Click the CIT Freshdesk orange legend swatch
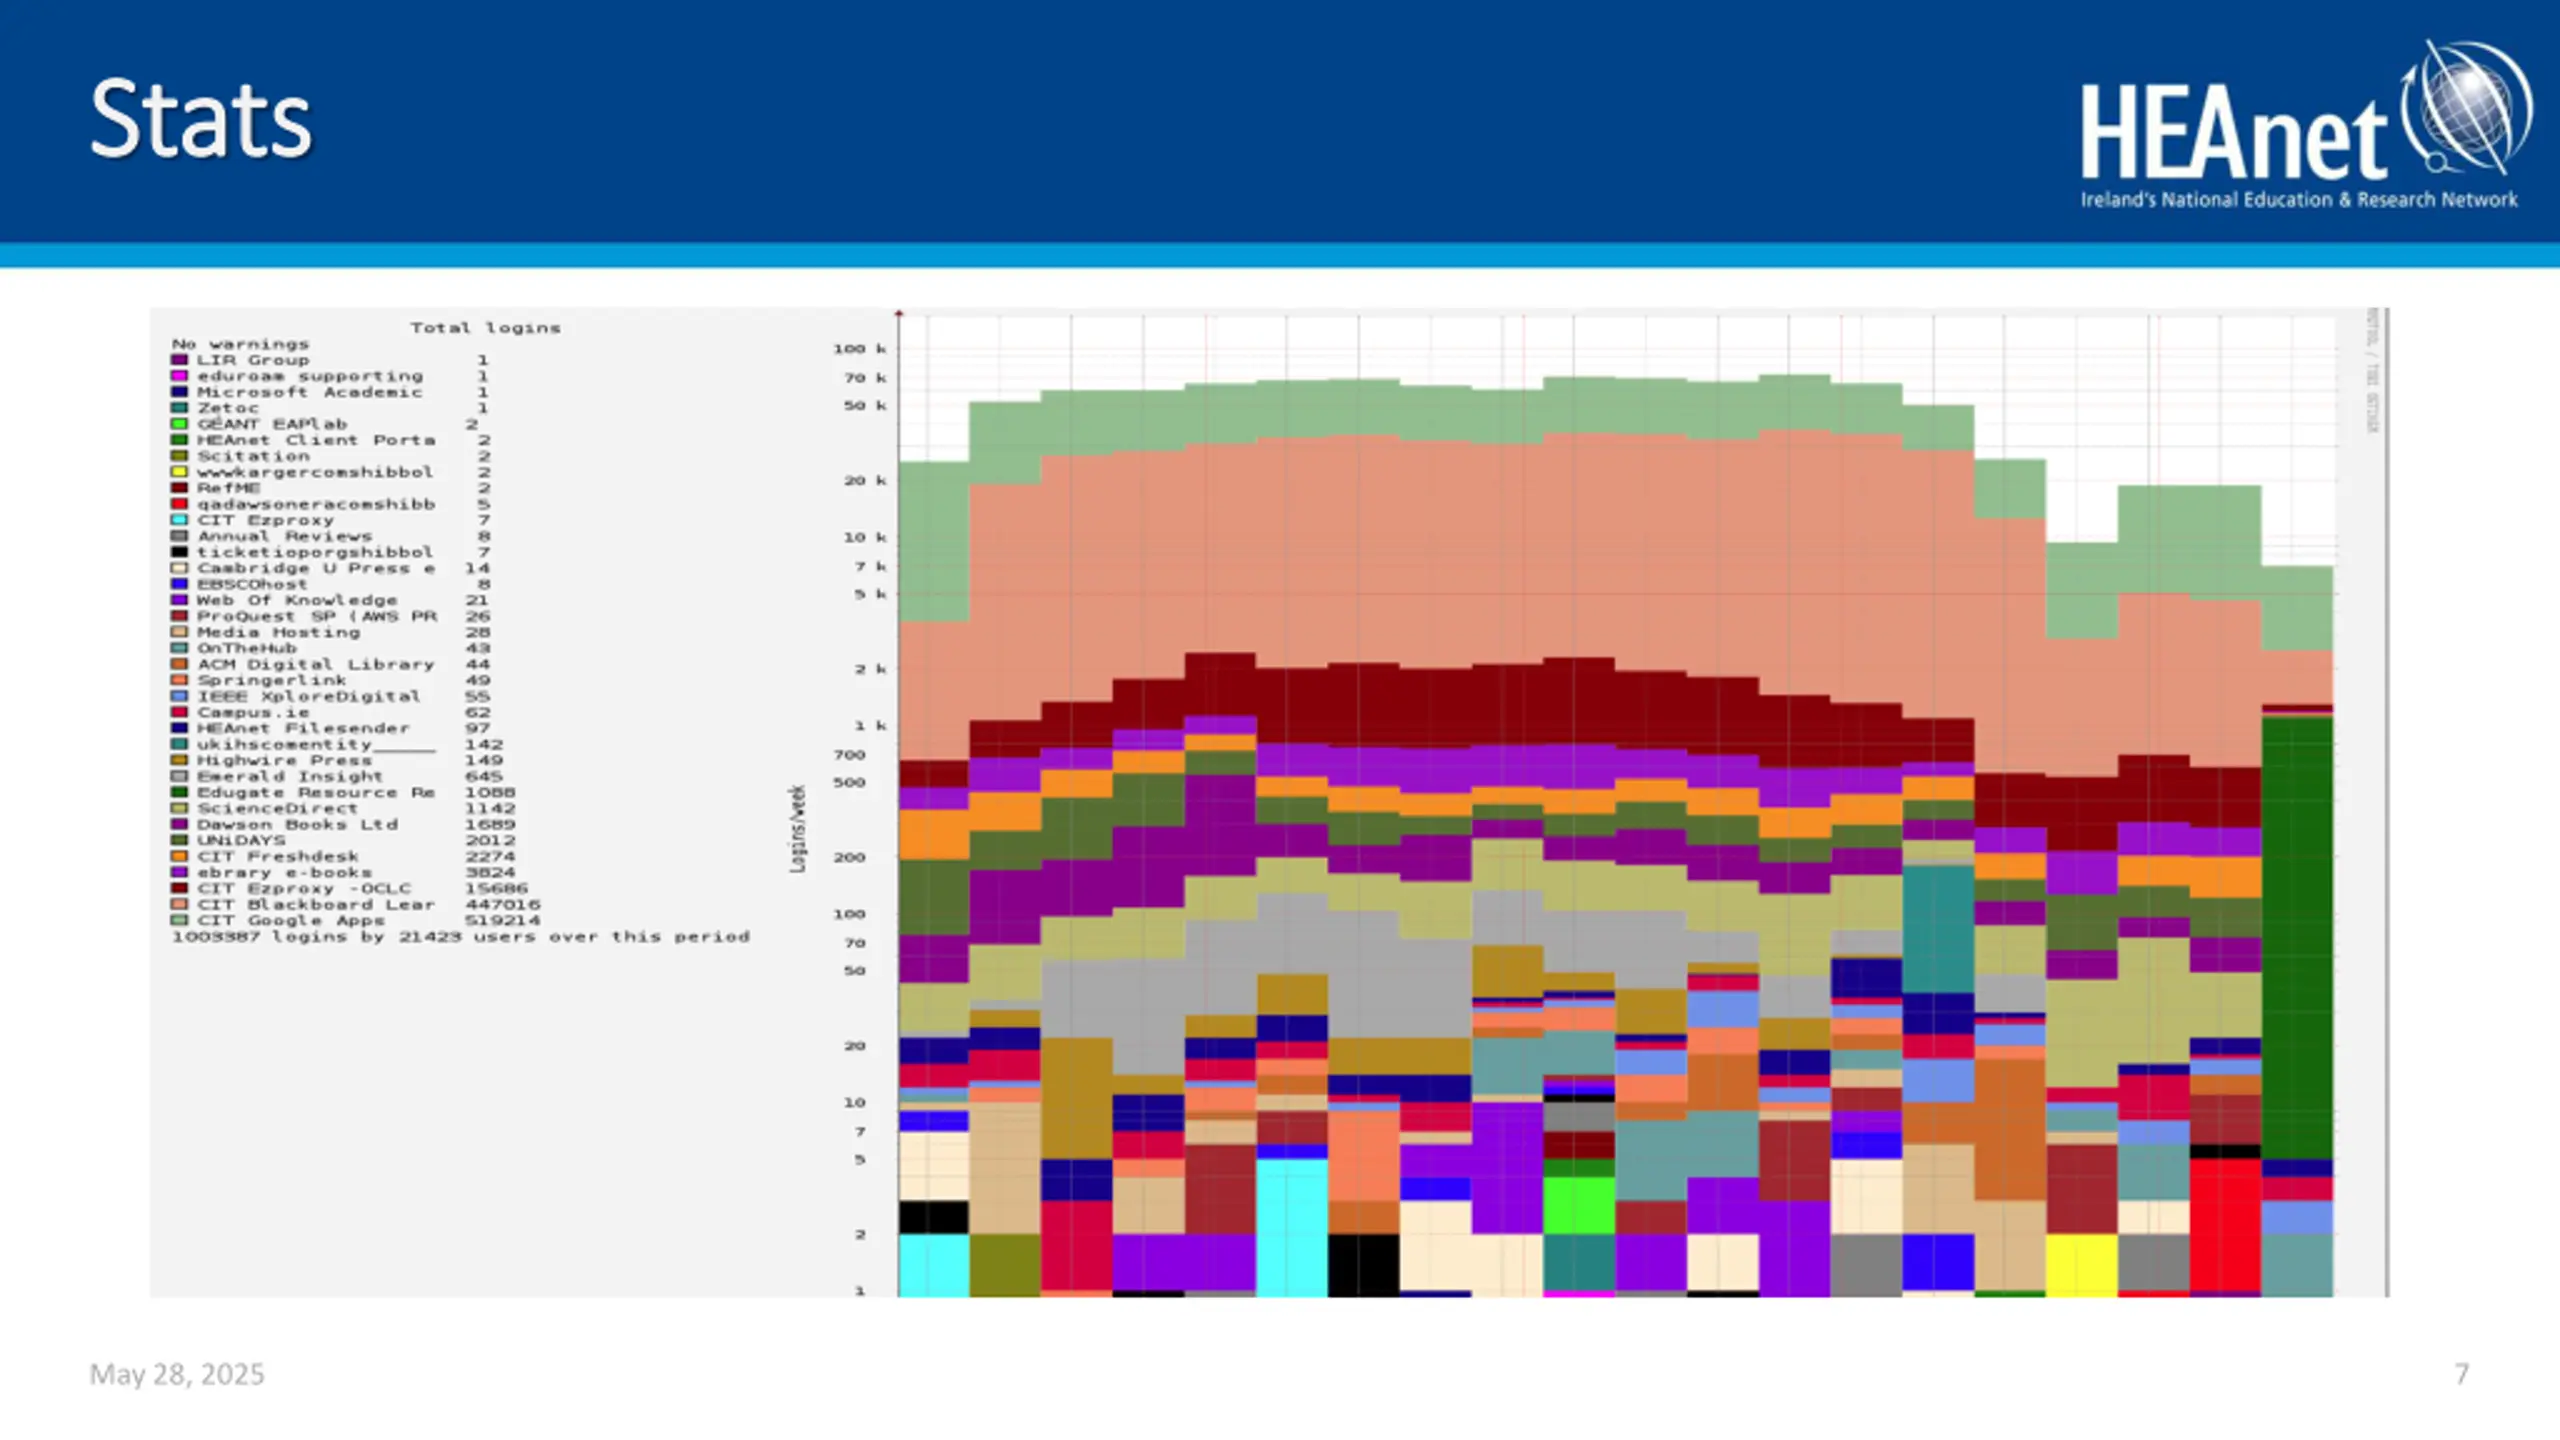Viewport: 2560px width, 1440px height. point(179,856)
